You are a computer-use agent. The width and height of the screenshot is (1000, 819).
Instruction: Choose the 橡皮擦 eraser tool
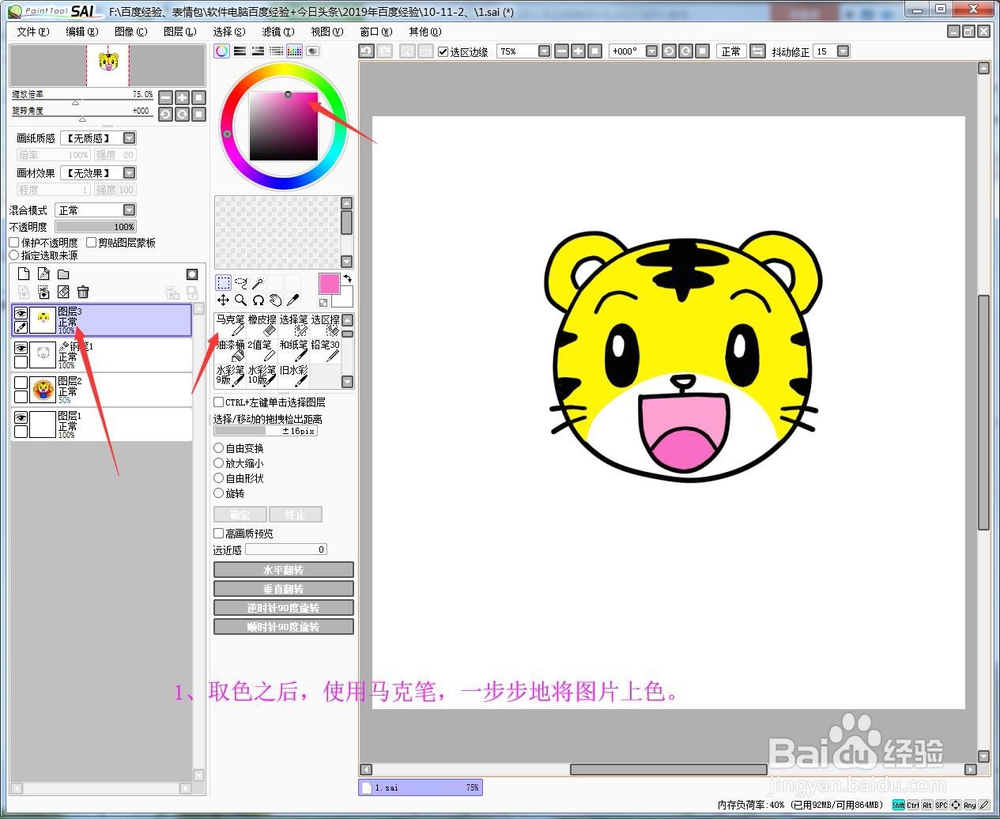point(262,325)
